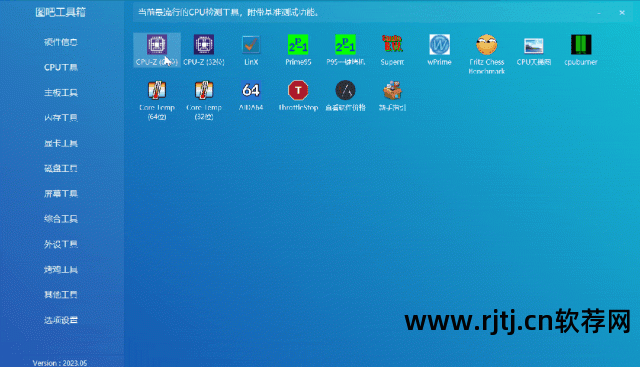Open the beginner guide (新手指引) icon
The height and width of the screenshot is (367, 640).
(x=392, y=96)
